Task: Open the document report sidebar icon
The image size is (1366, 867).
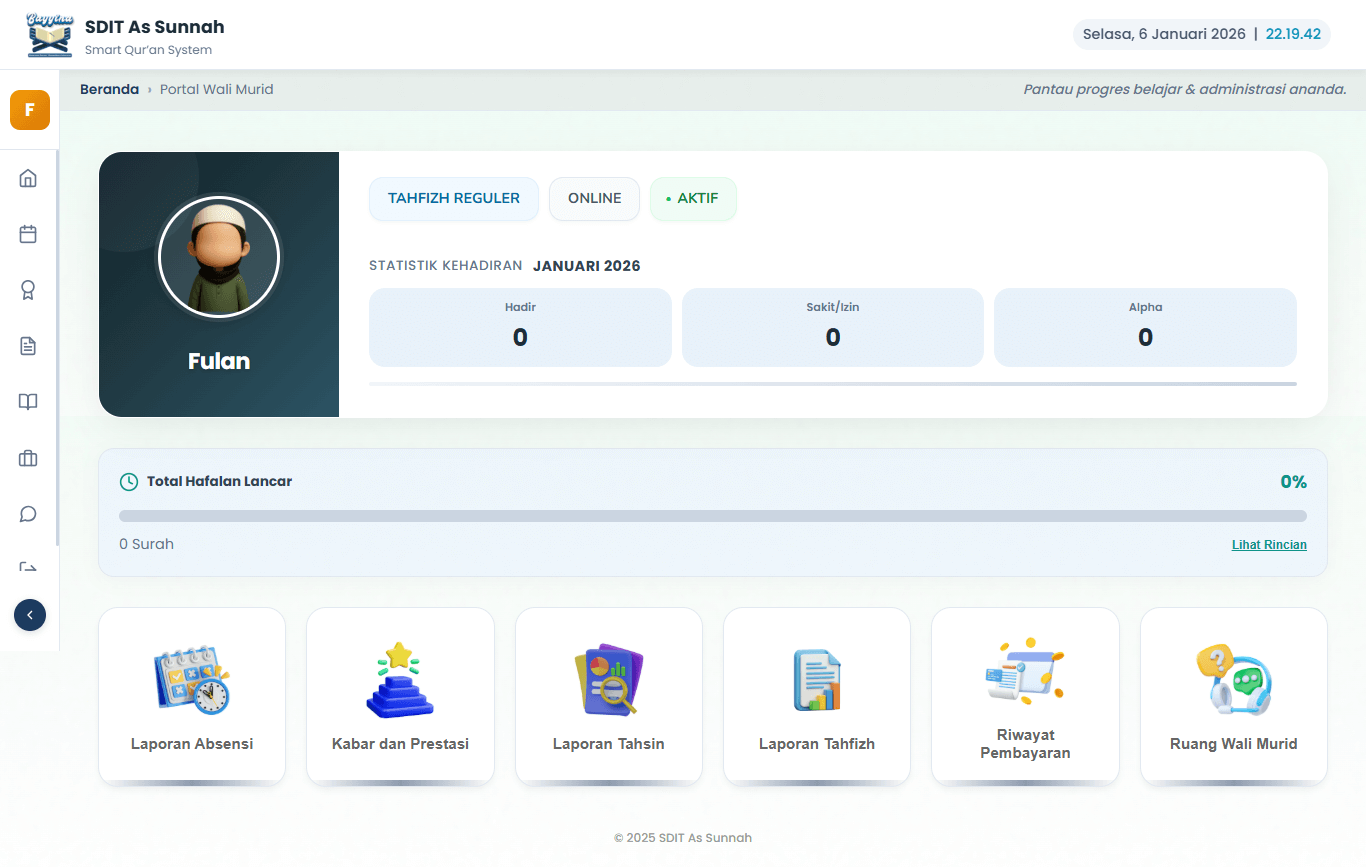Action: tap(28, 346)
